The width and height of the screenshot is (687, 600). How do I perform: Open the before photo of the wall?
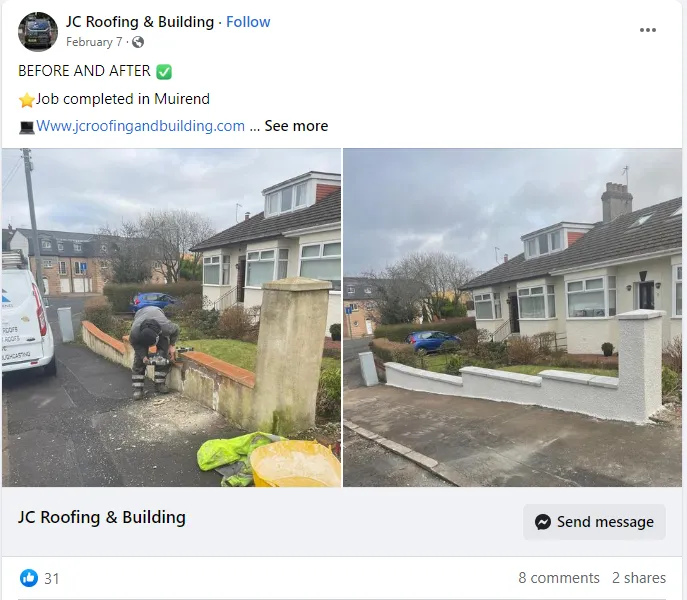coord(171,318)
